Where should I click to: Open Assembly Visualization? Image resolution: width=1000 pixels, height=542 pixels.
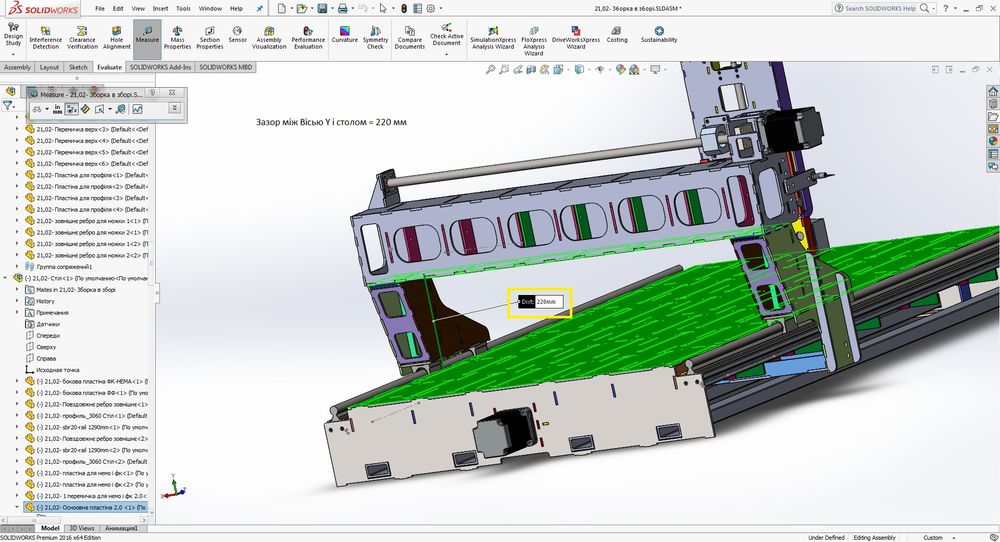(x=269, y=38)
